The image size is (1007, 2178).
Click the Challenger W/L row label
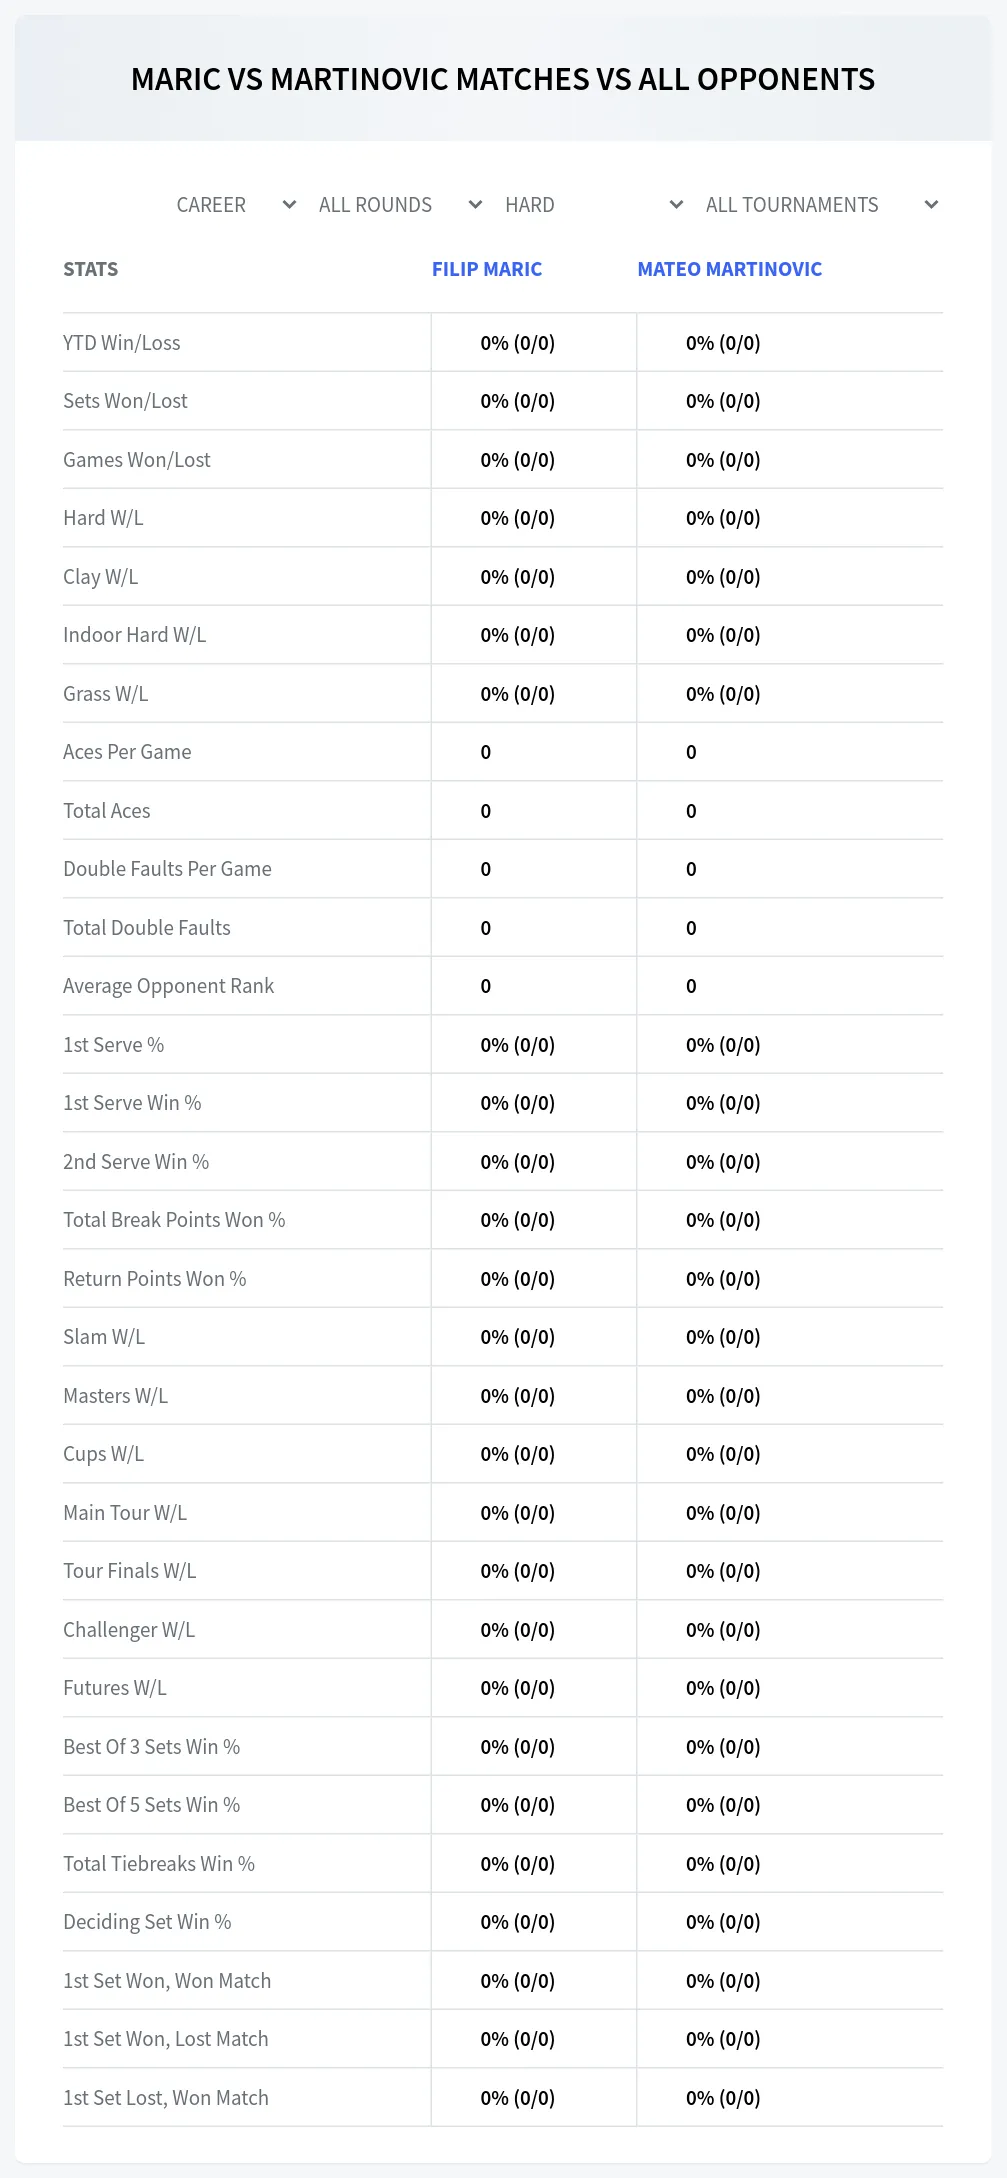coord(129,1630)
